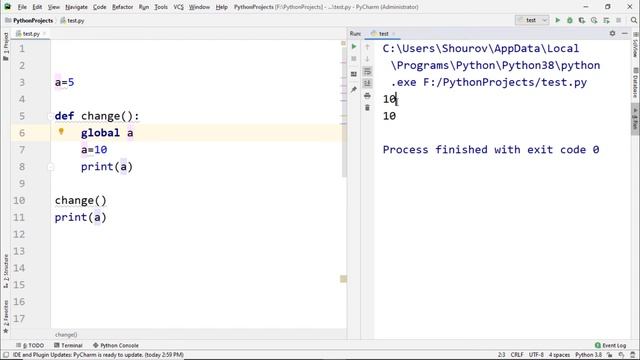
Task: Click line 6 global a in editor
Action: (x=107, y=133)
